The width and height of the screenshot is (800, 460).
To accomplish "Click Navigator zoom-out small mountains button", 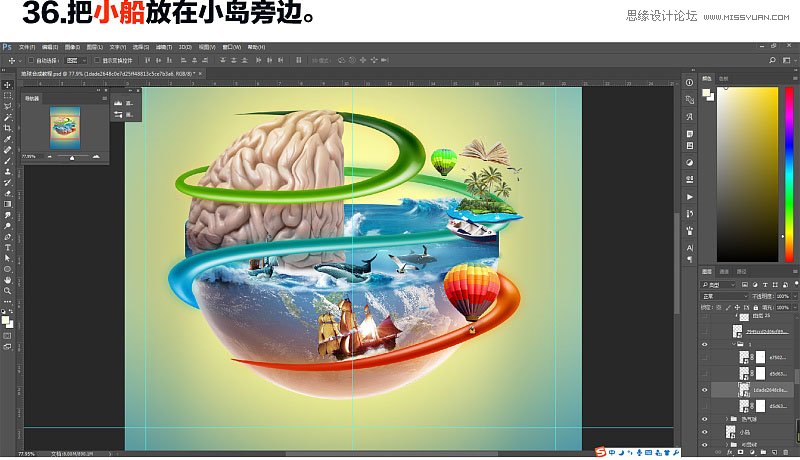I will tap(49, 157).
